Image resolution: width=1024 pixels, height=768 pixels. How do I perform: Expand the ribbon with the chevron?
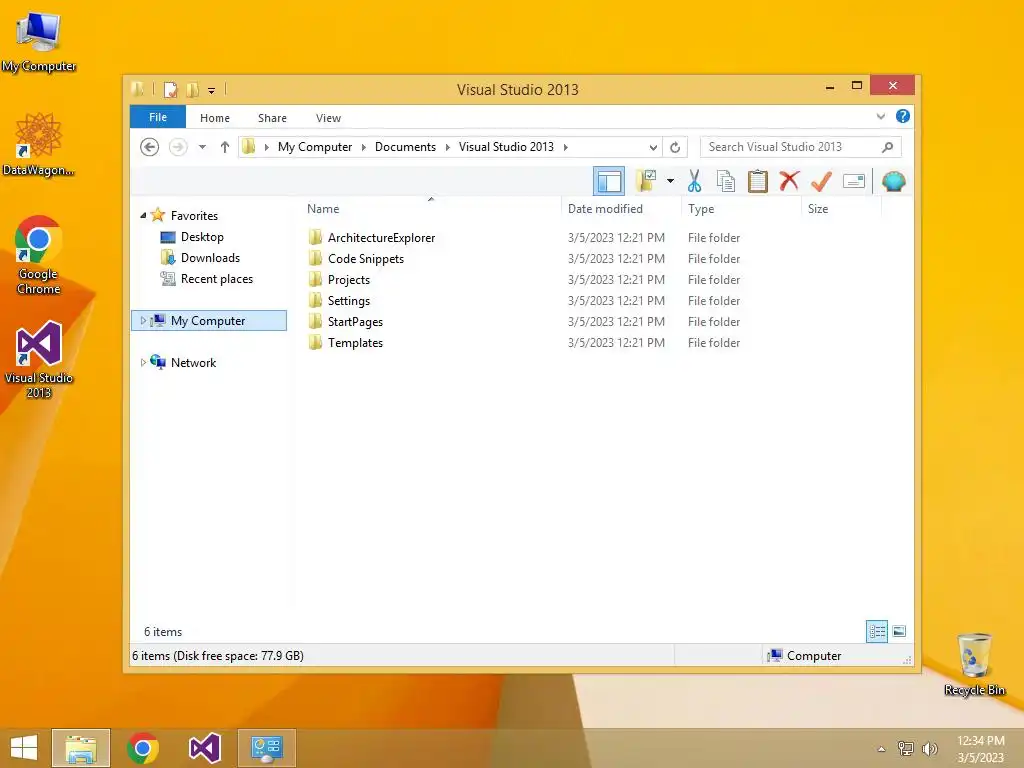click(880, 116)
